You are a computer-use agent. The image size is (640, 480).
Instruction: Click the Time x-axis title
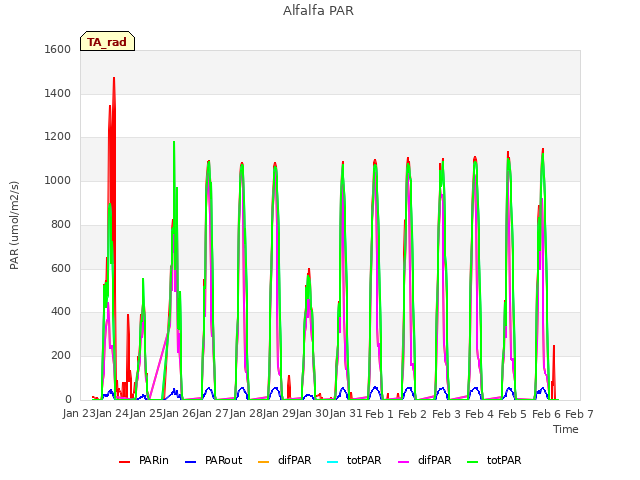565,429
